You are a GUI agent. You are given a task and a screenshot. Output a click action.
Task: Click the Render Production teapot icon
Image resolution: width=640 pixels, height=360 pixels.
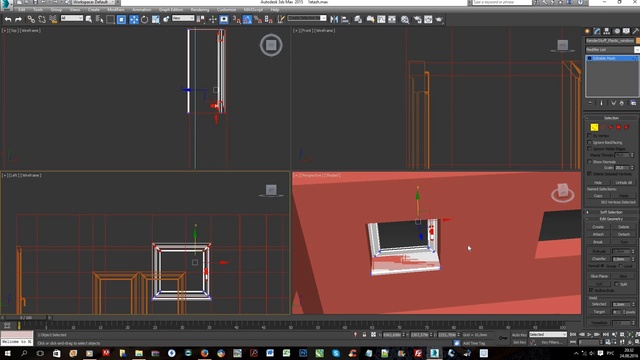pyautogui.click(x=439, y=19)
